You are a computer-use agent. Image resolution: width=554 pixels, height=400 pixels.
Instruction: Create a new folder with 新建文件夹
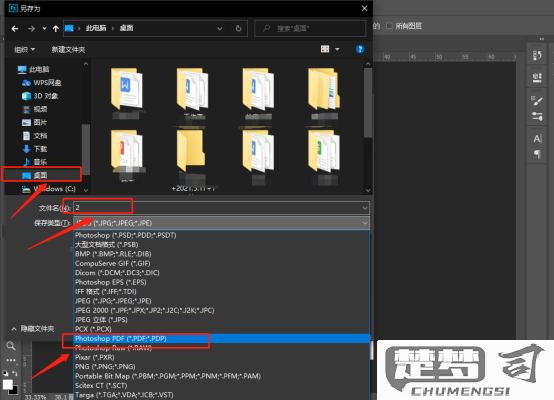(x=68, y=49)
